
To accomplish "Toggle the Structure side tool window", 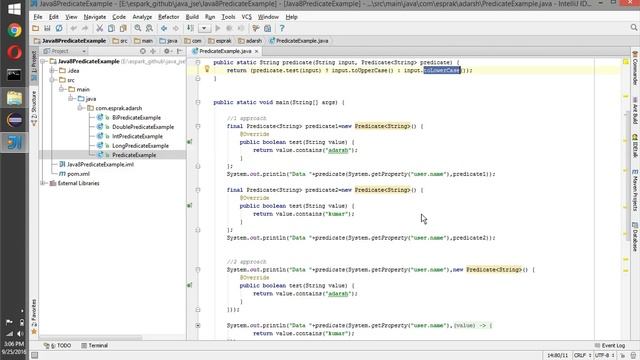I will [x=34, y=108].
